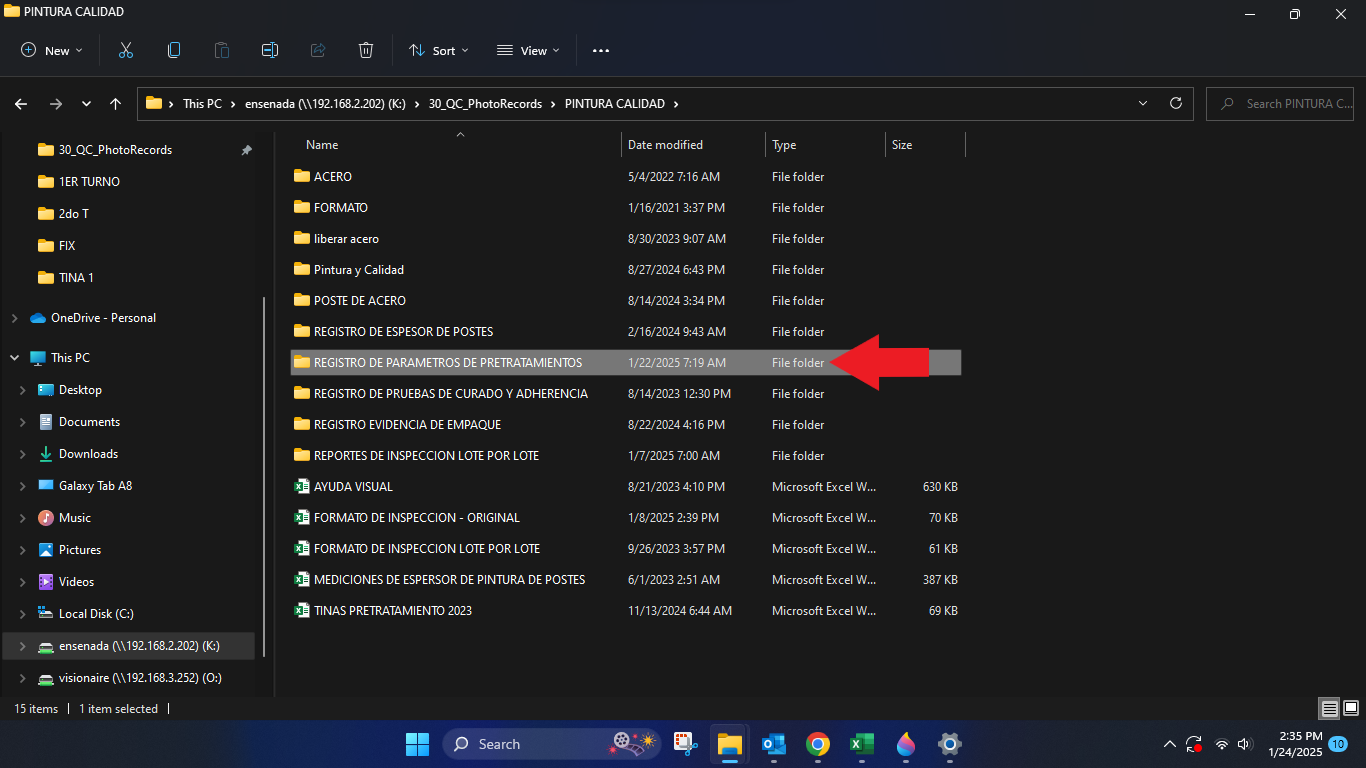Select visionaire (O:) network drive
Viewport: 1366px width, 768px height.
tap(140, 678)
